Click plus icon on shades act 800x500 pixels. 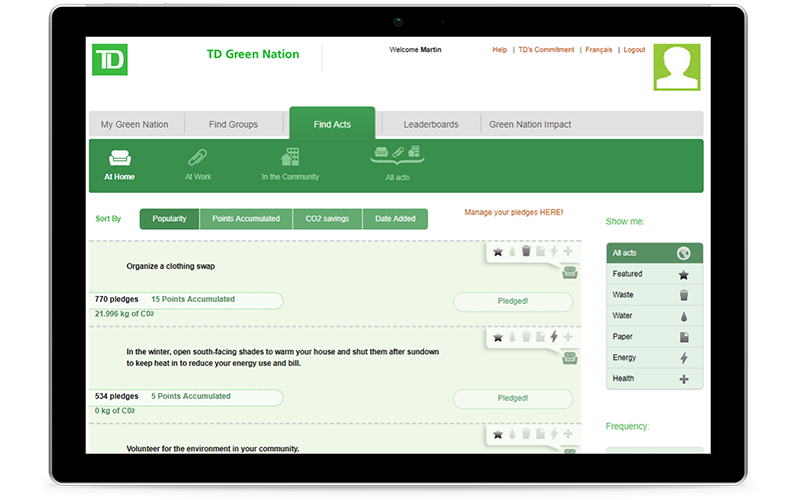point(568,337)
